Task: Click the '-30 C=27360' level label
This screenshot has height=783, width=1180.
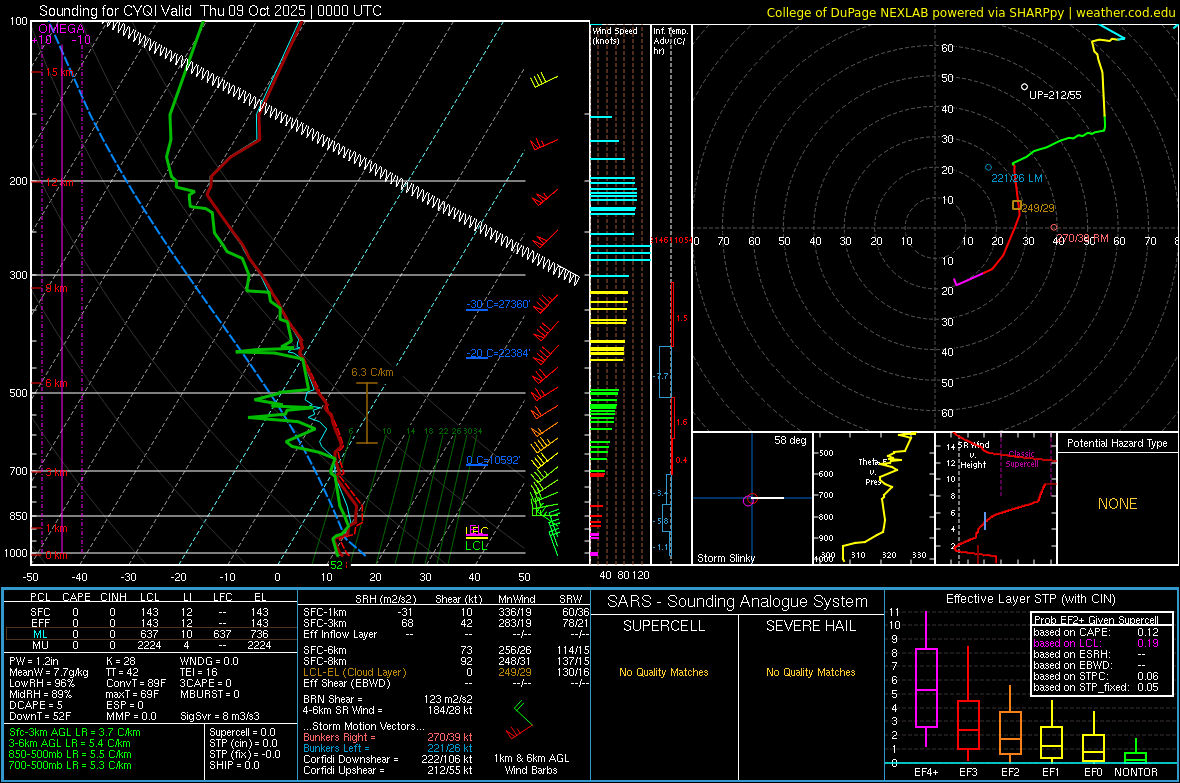Action: pos(498,304)
